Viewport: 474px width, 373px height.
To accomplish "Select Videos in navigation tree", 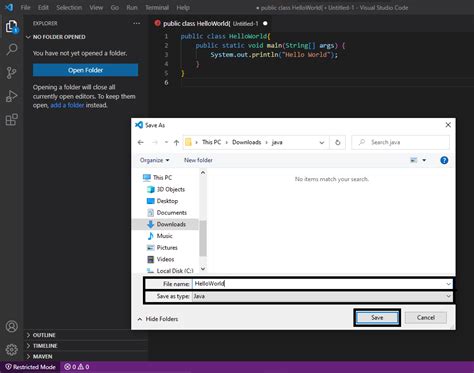I will [x=161, y=259].
